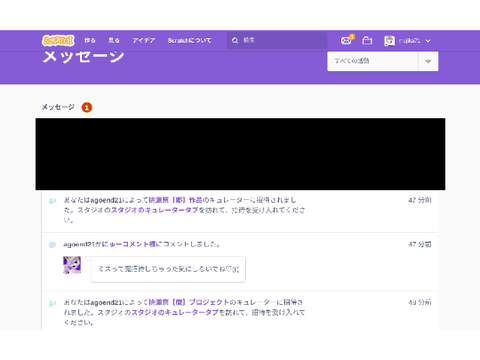This screenshot has height=360, width=480.
Task: Open the My Stuff folder icon
Action: [x=367, y=40]
